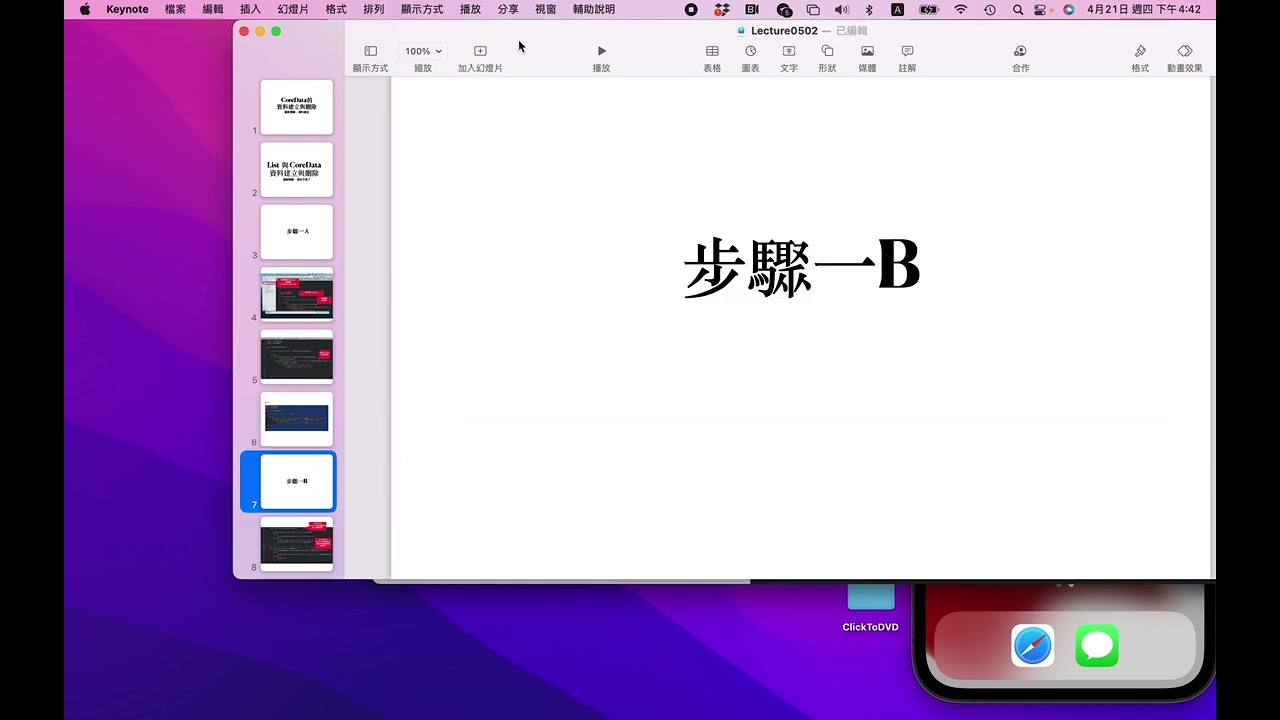1280x720 pixels.
Task: Open the 播放 menu in menu bar
Action: (x=470, y=9)
